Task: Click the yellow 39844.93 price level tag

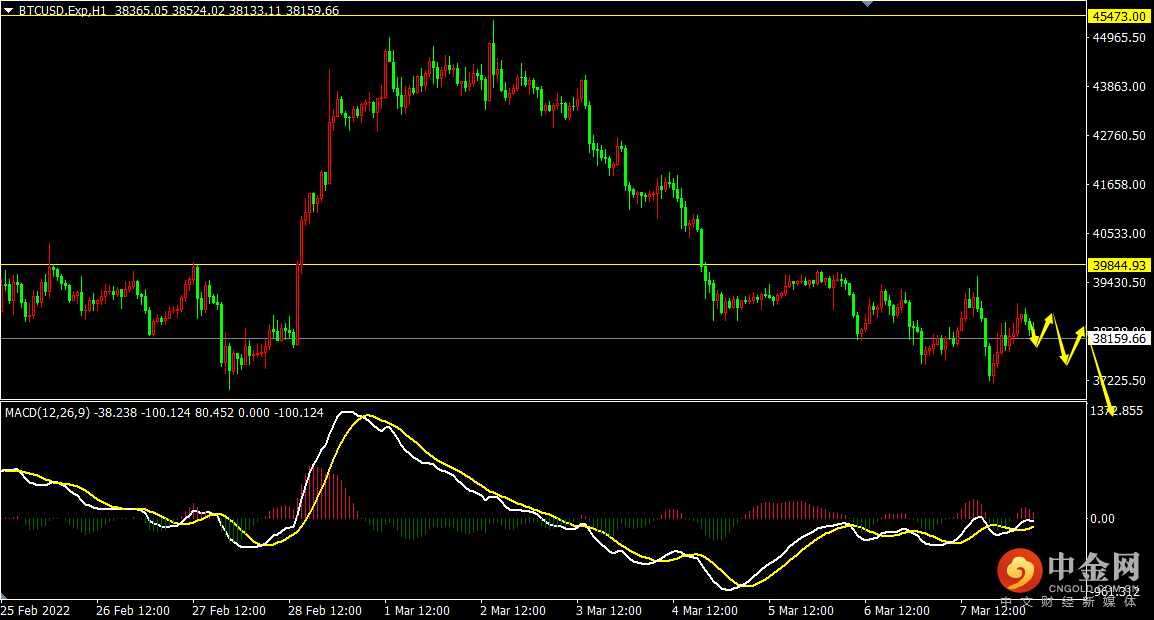Action: [x=1118, y=264]
